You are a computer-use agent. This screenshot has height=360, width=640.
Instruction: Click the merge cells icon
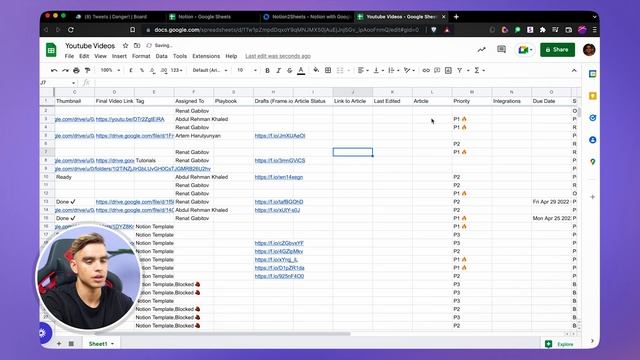point(340,71)
